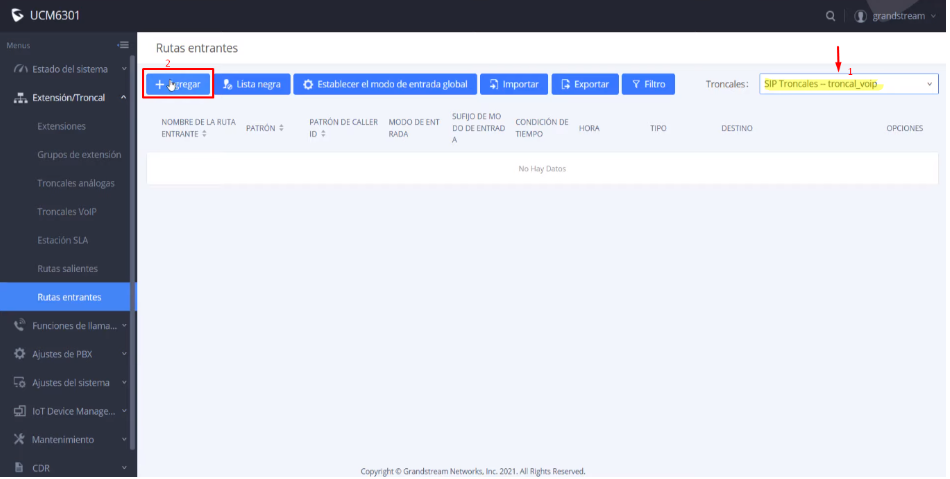The image size is (950, 479).
Task: Collapse the Extensión/Troncal menu chevron
Action: (x=124, y=97)
